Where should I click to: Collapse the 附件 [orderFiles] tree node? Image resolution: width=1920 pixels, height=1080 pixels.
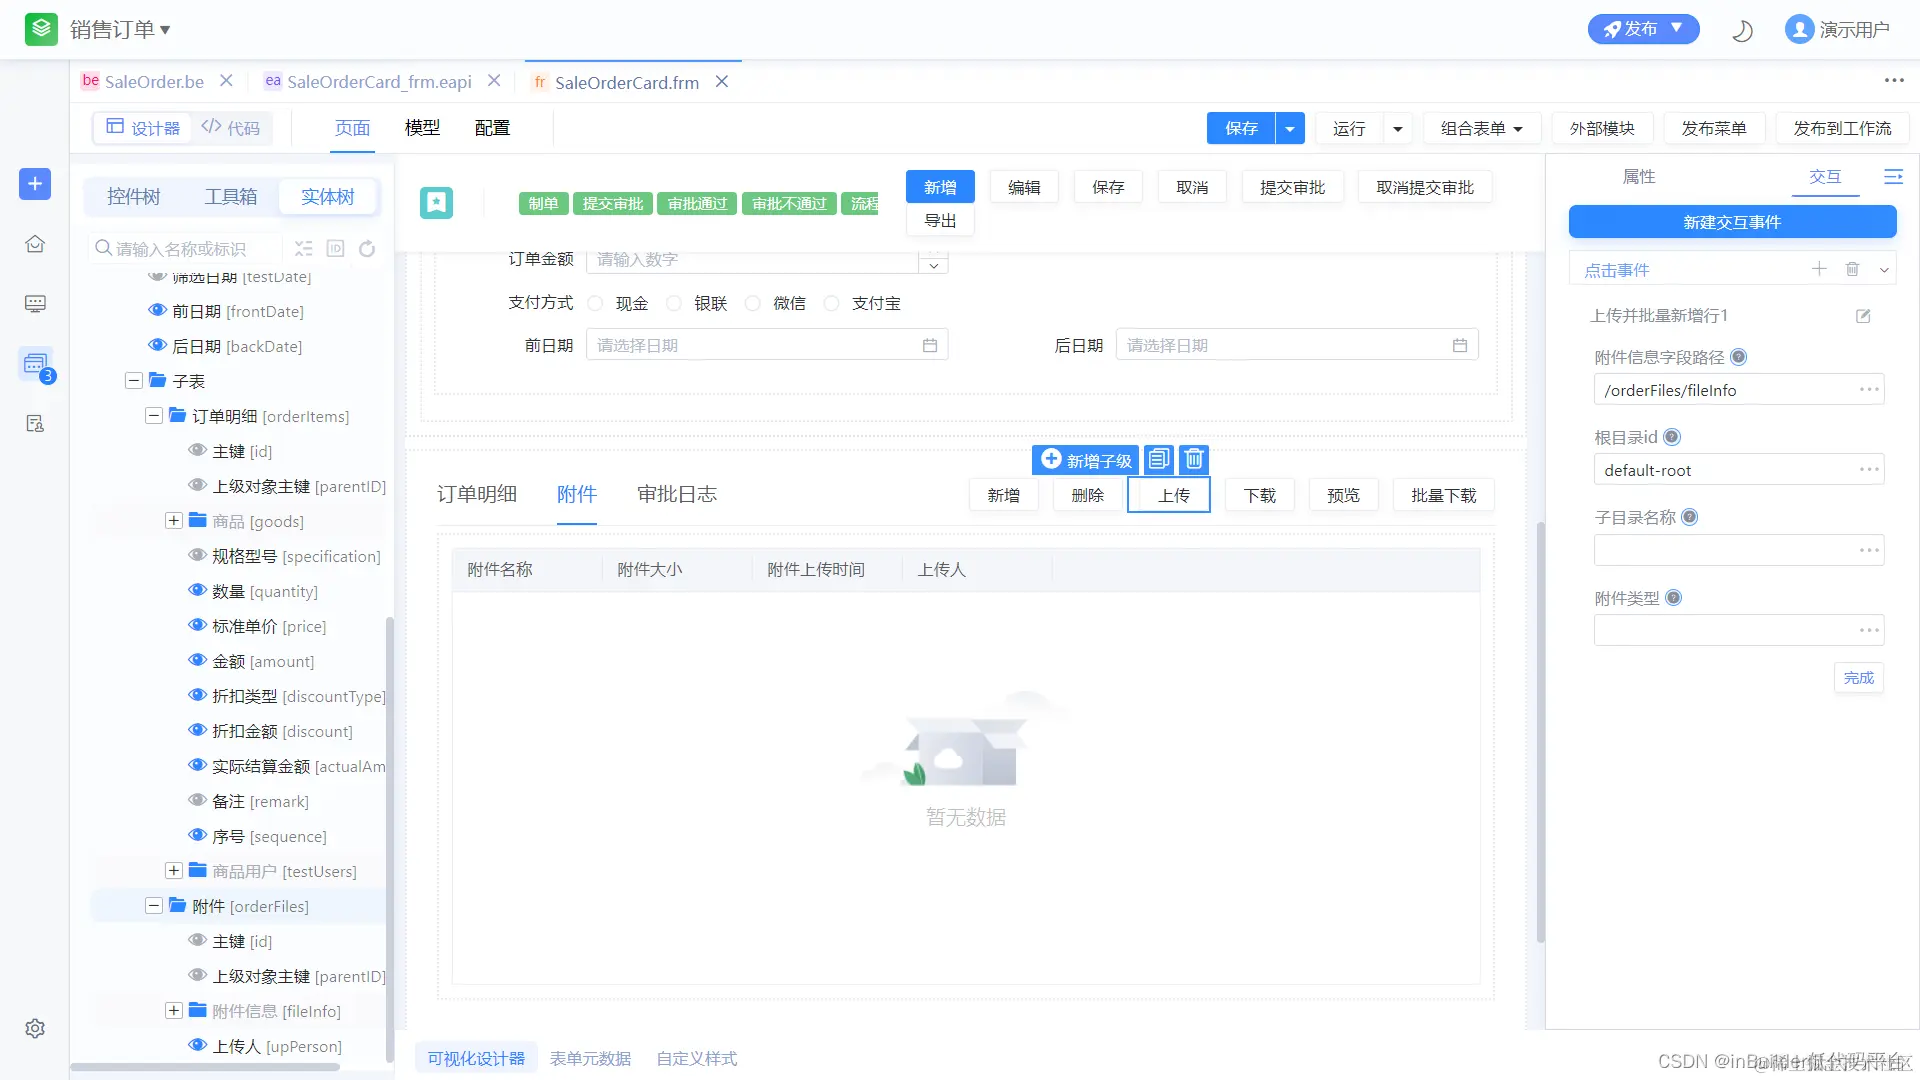pyautogui.click(x=154, y=906)
